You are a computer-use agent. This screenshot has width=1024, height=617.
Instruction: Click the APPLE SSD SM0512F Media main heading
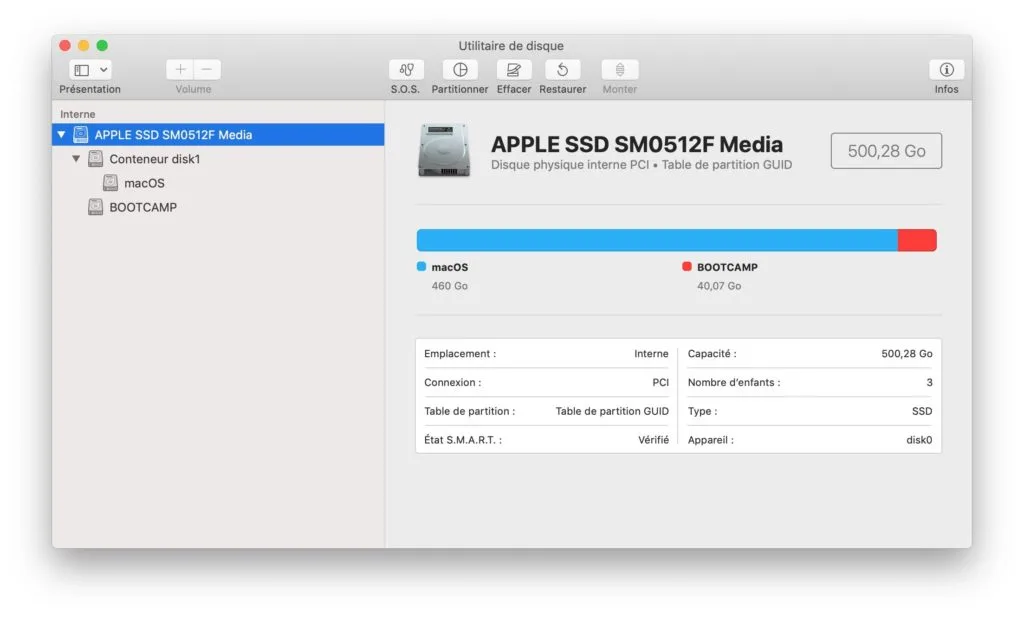pyautogui.click(x=637, y=144)
